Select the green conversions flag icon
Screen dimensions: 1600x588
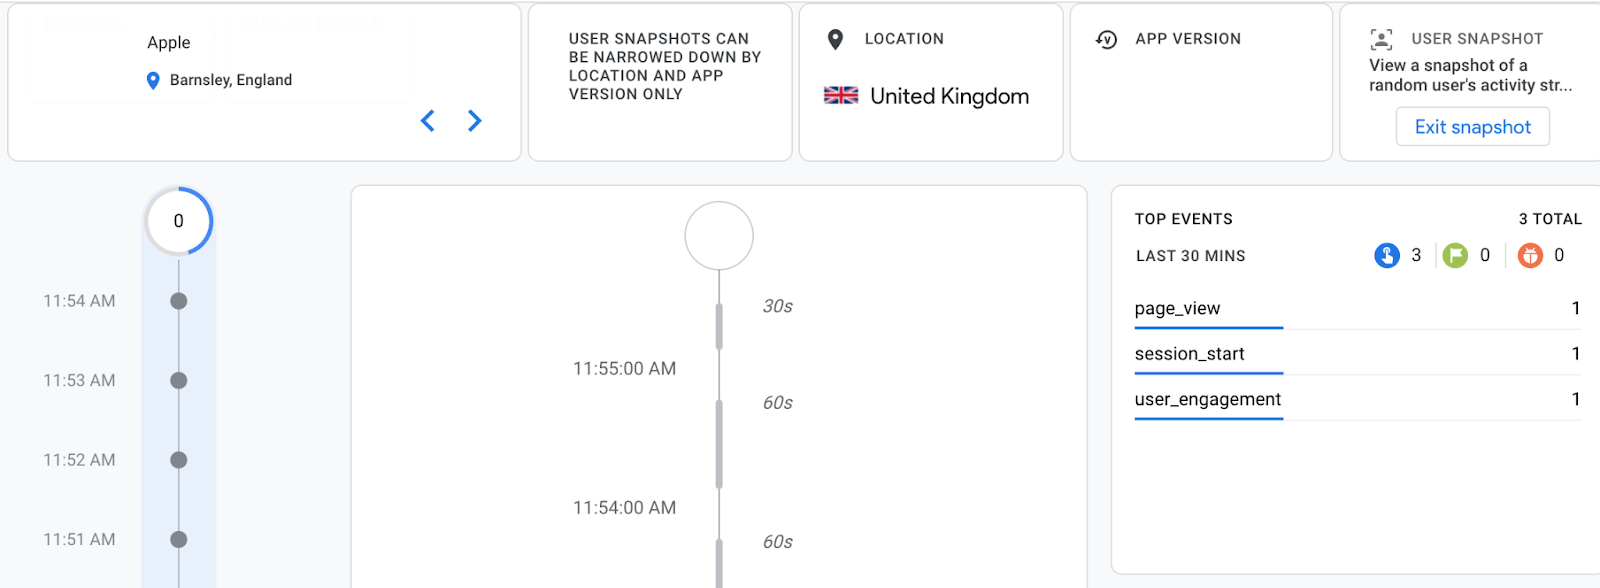[1456, 256]
